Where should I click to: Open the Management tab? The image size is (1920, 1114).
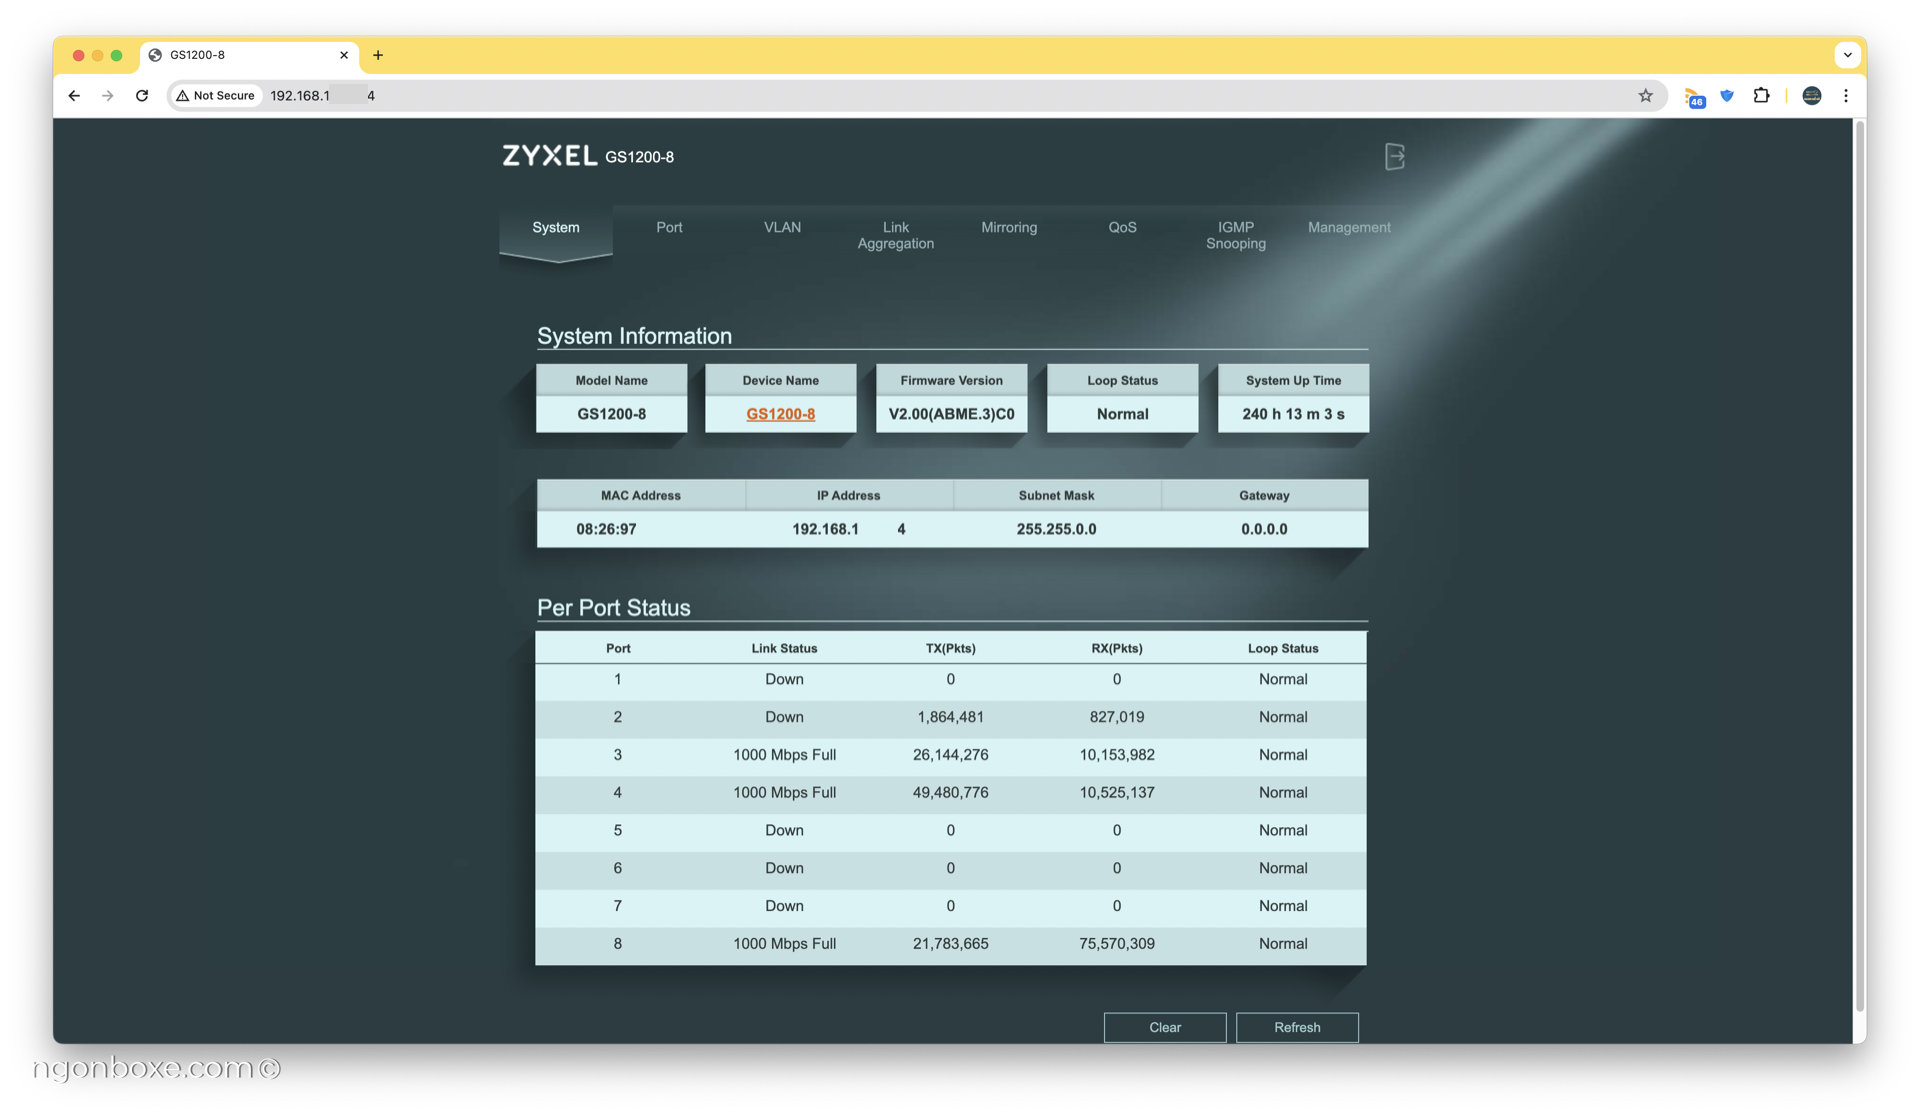pos(1349,228)
